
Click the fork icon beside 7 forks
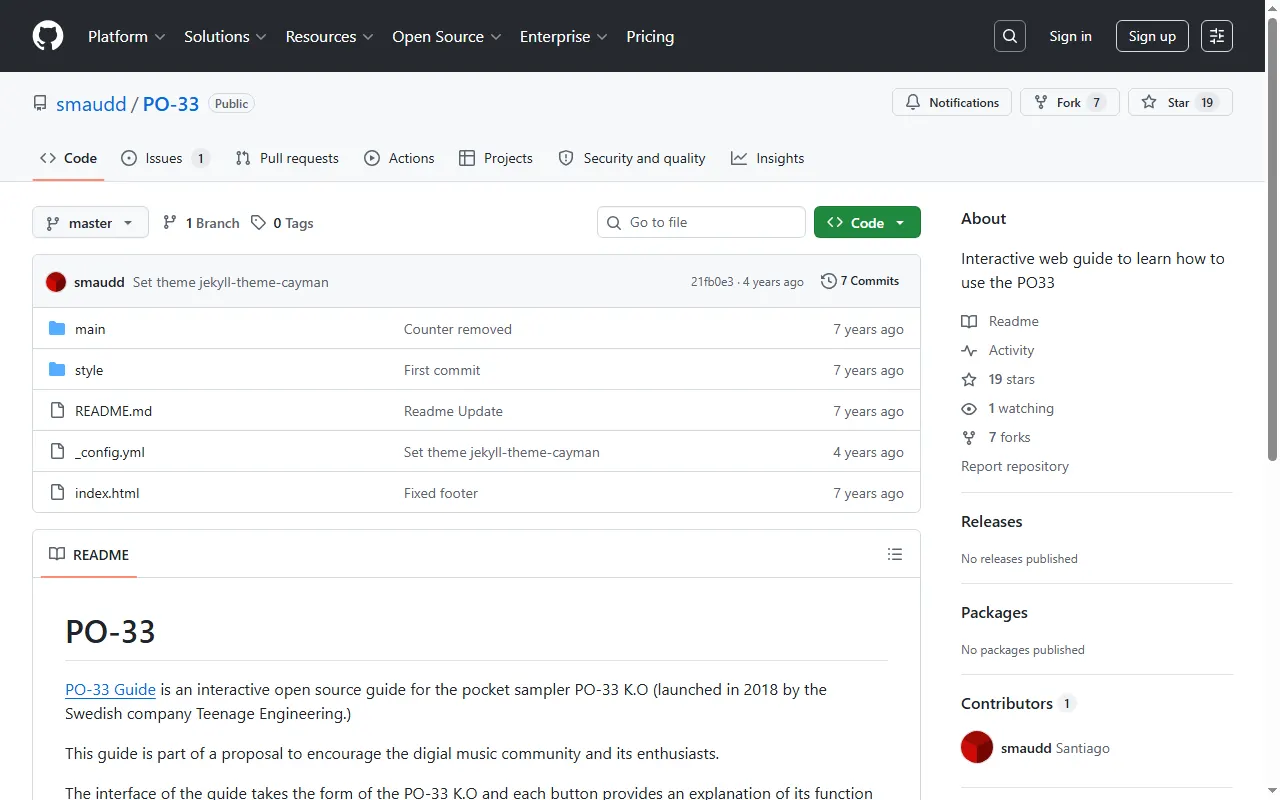pyautogui.click(x=969, y=437)
